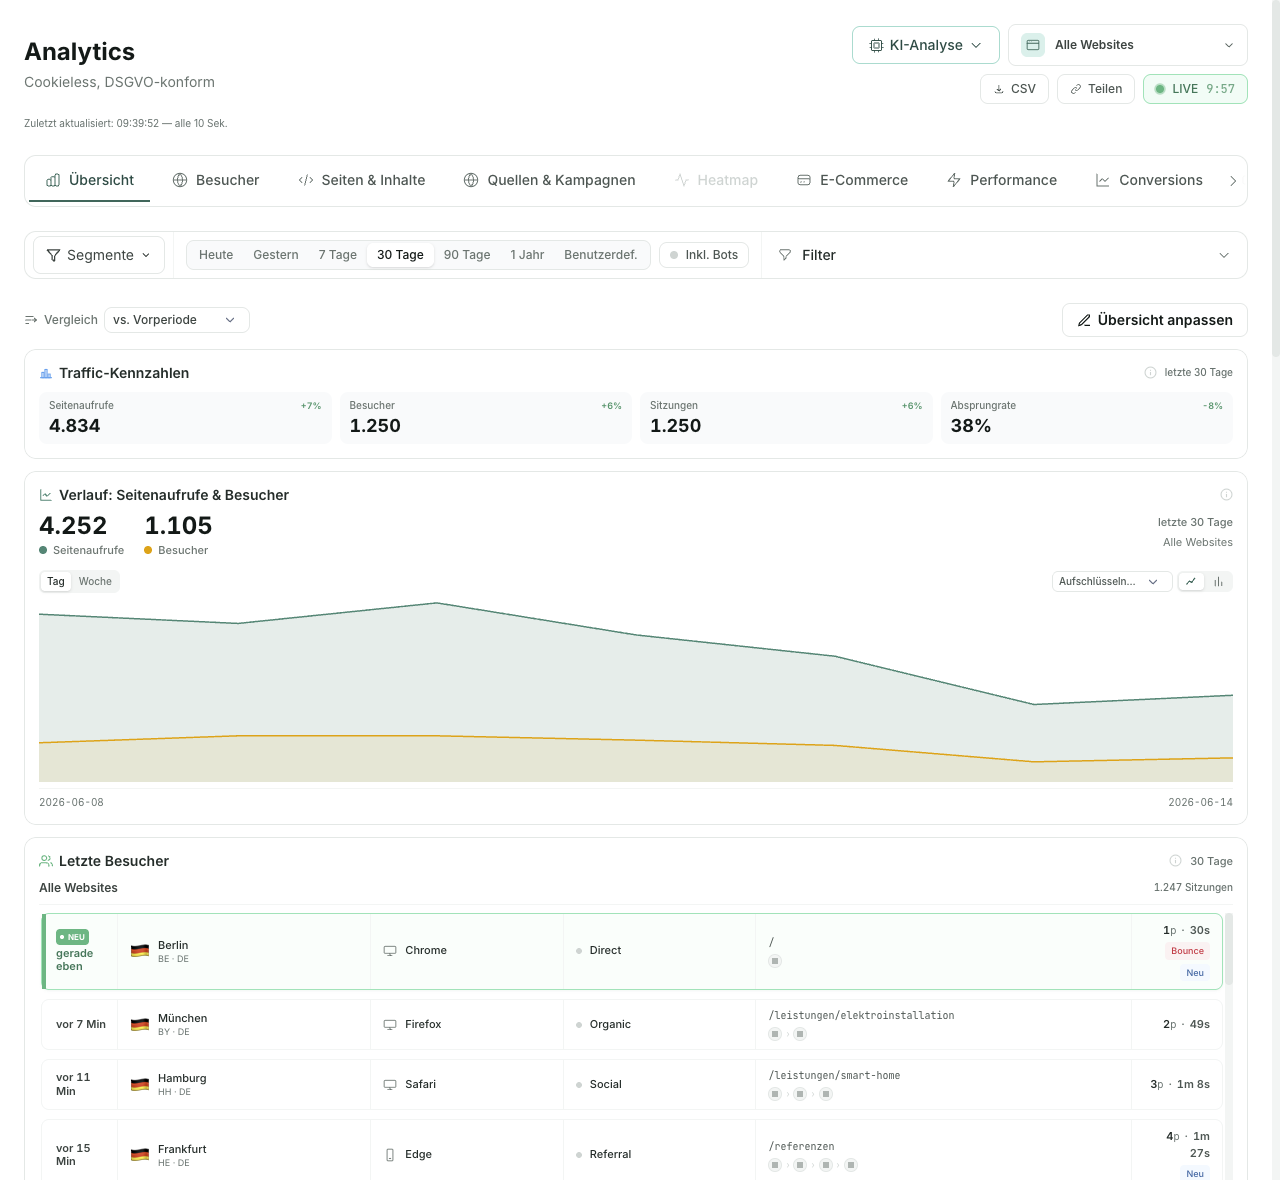
Task: Toggle the Inkl. Bots option
Action: click(x=704, y=255)
